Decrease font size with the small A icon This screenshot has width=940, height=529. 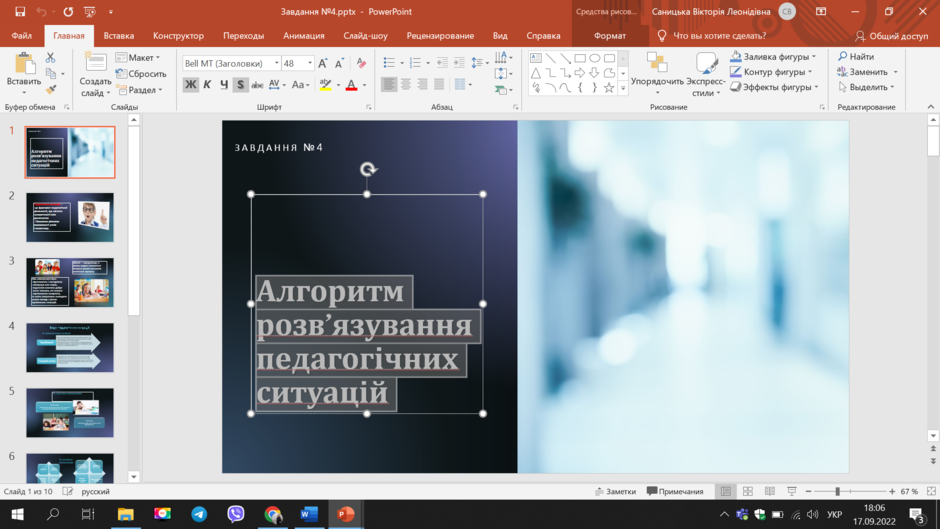339,63
